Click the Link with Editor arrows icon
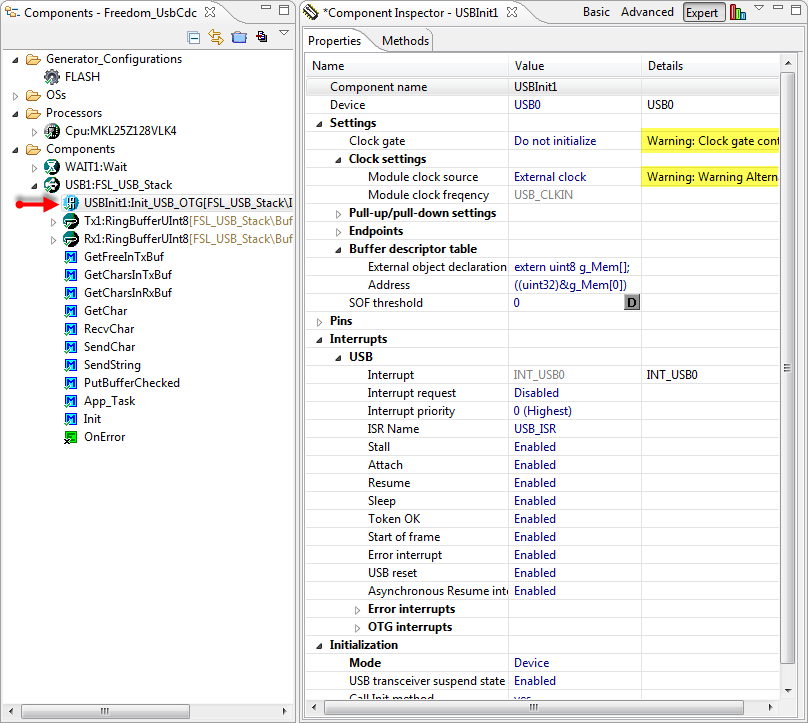This screenshot has height=723, width=808. pos(216,37)
